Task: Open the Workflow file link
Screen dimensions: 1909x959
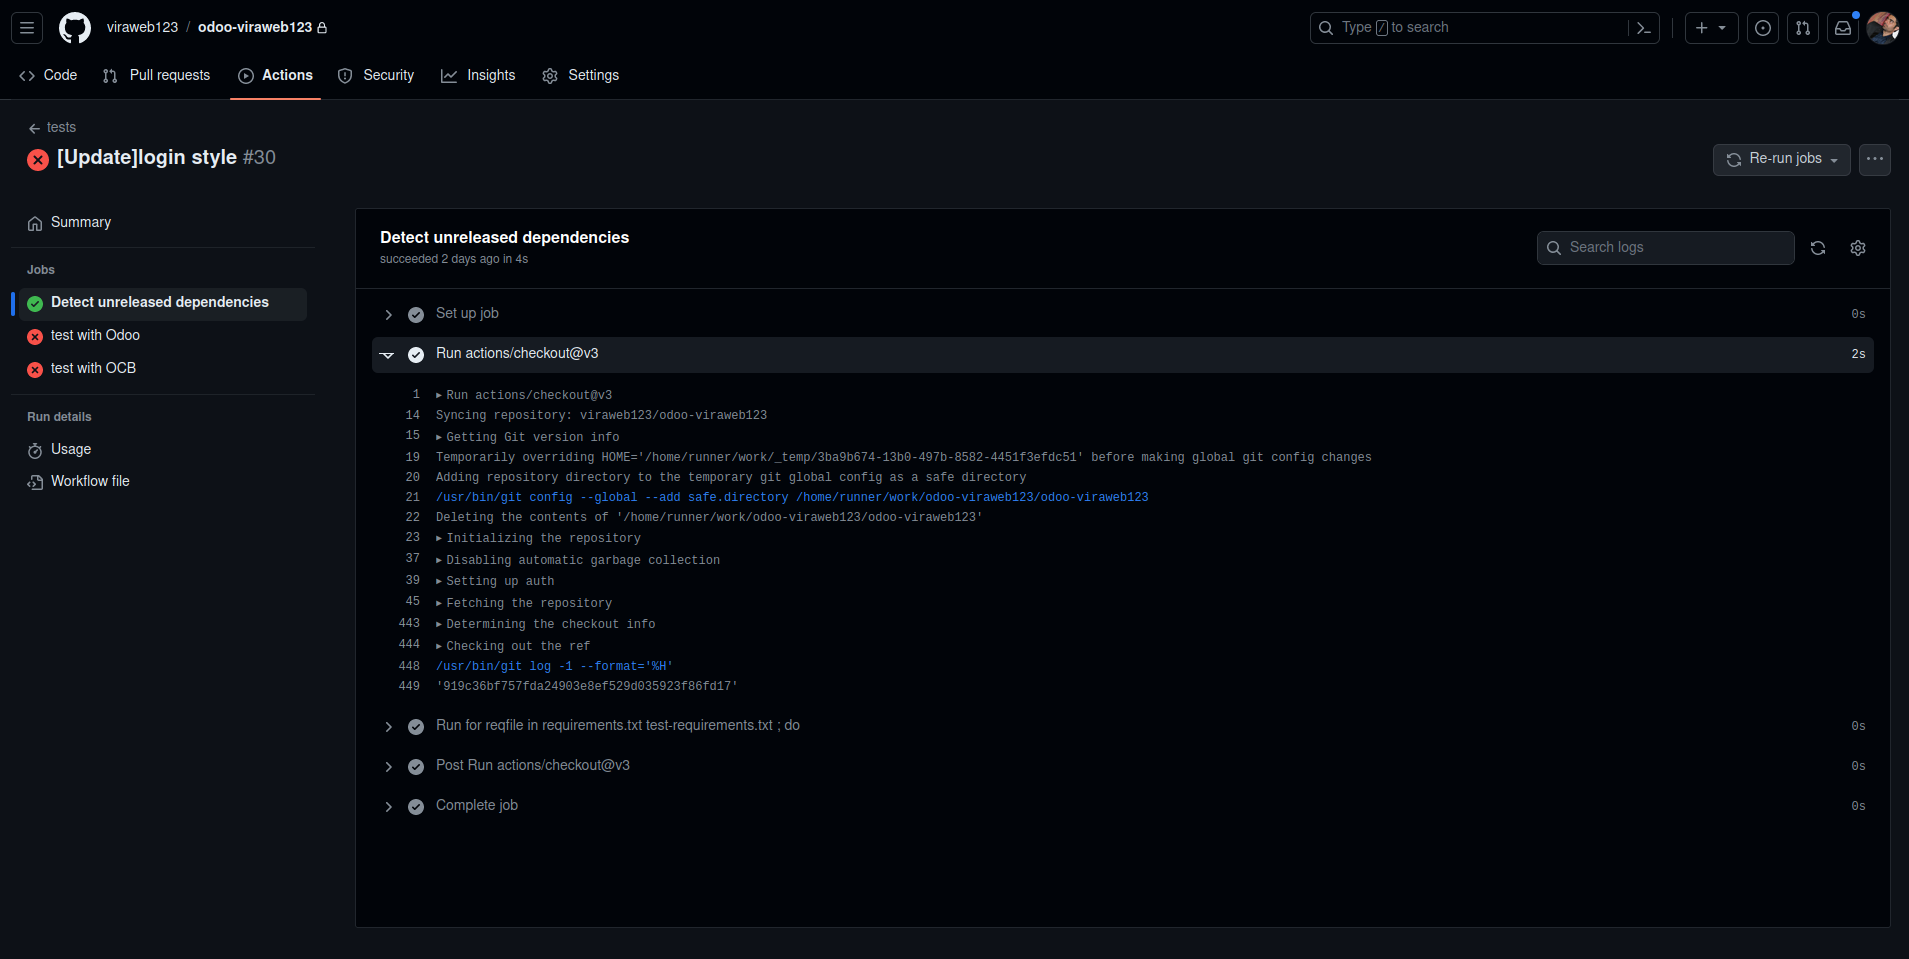Action: (163, 481)
